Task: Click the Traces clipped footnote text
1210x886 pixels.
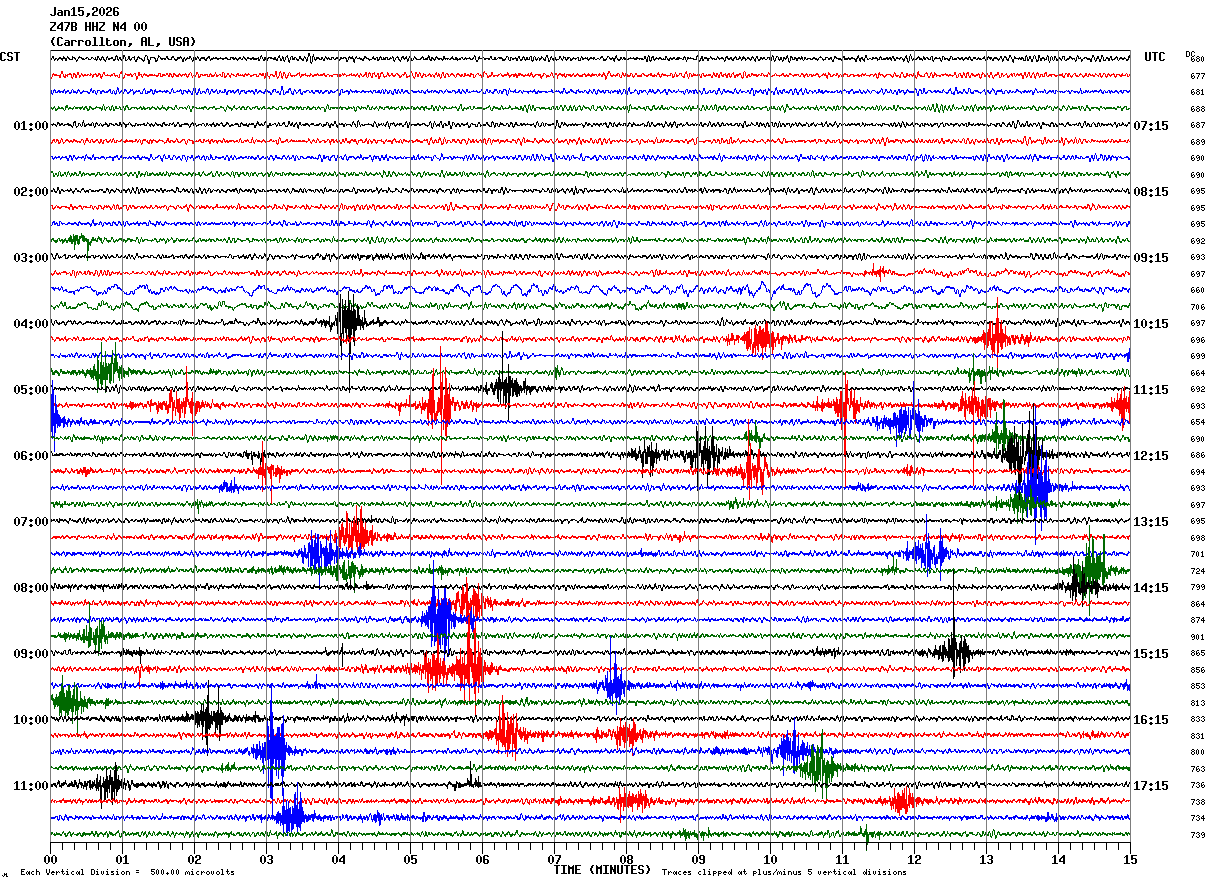Action: tap(784, 873)
